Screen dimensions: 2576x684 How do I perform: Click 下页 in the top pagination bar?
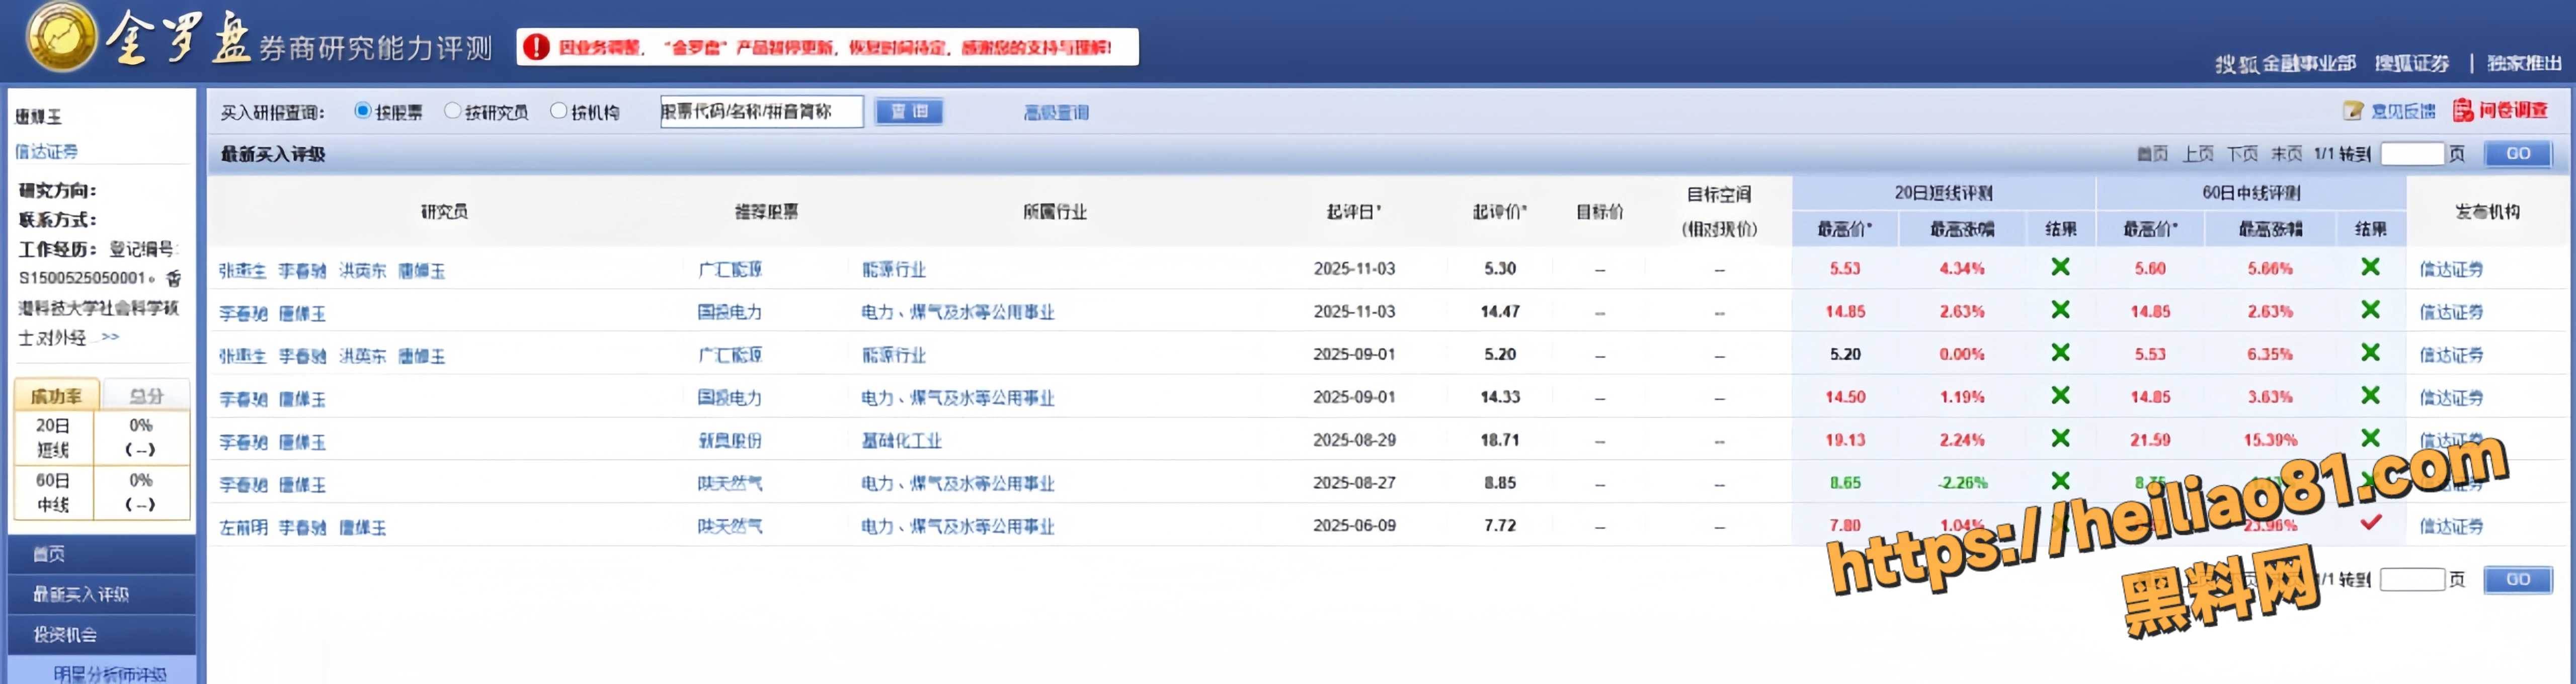tap(2242, 154)
